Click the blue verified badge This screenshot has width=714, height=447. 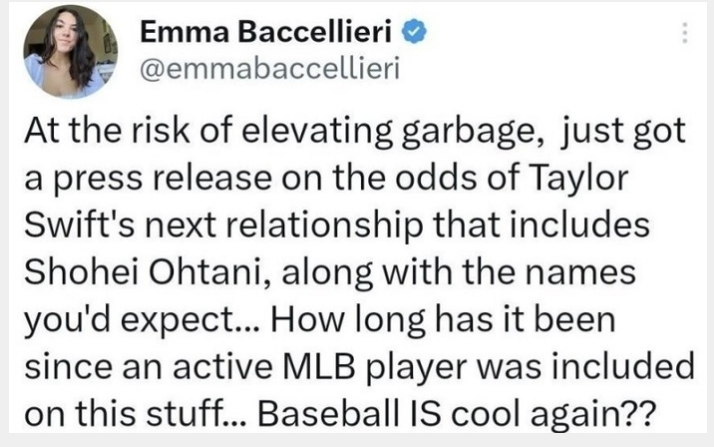415,33
